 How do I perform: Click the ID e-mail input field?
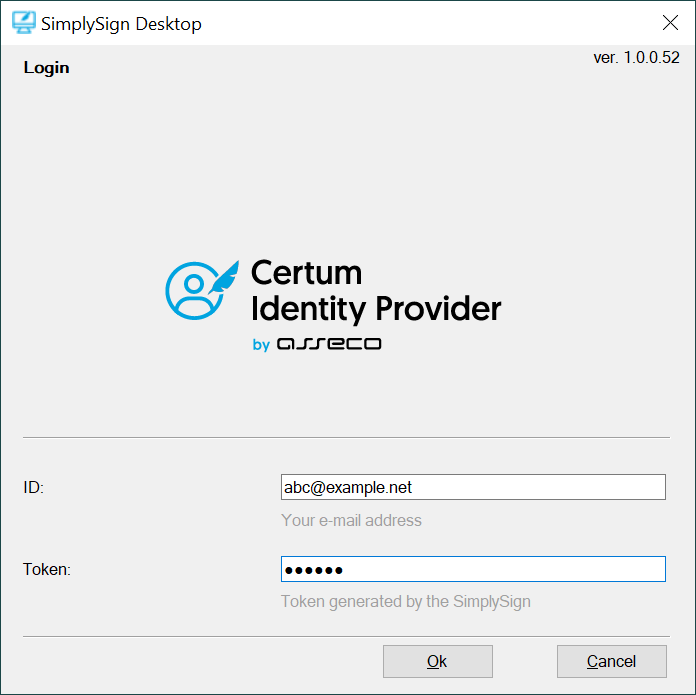point(473,487)
